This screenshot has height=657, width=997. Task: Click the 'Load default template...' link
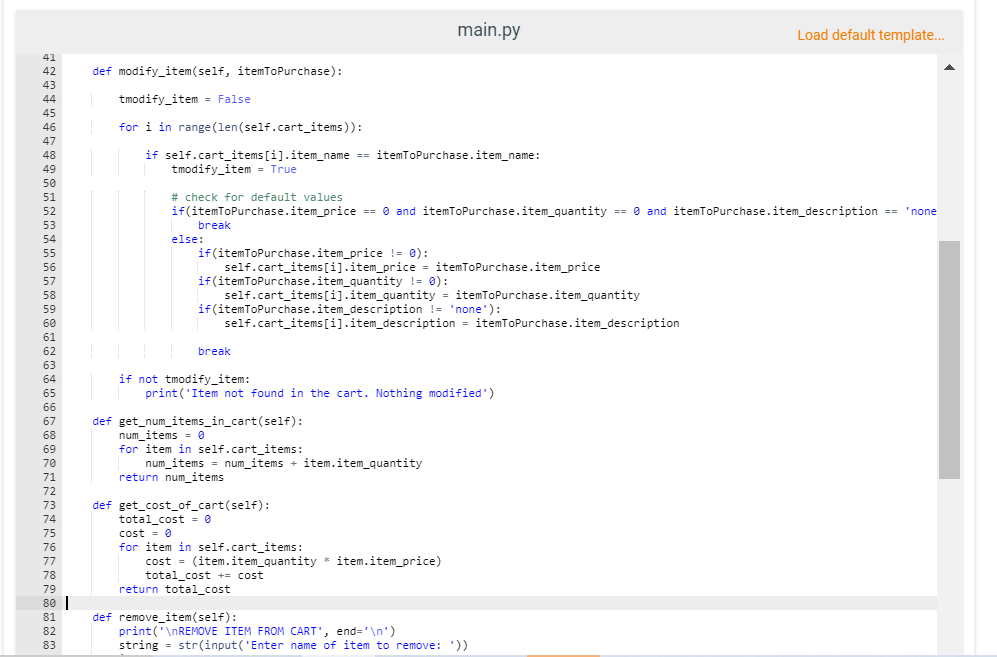870,34
